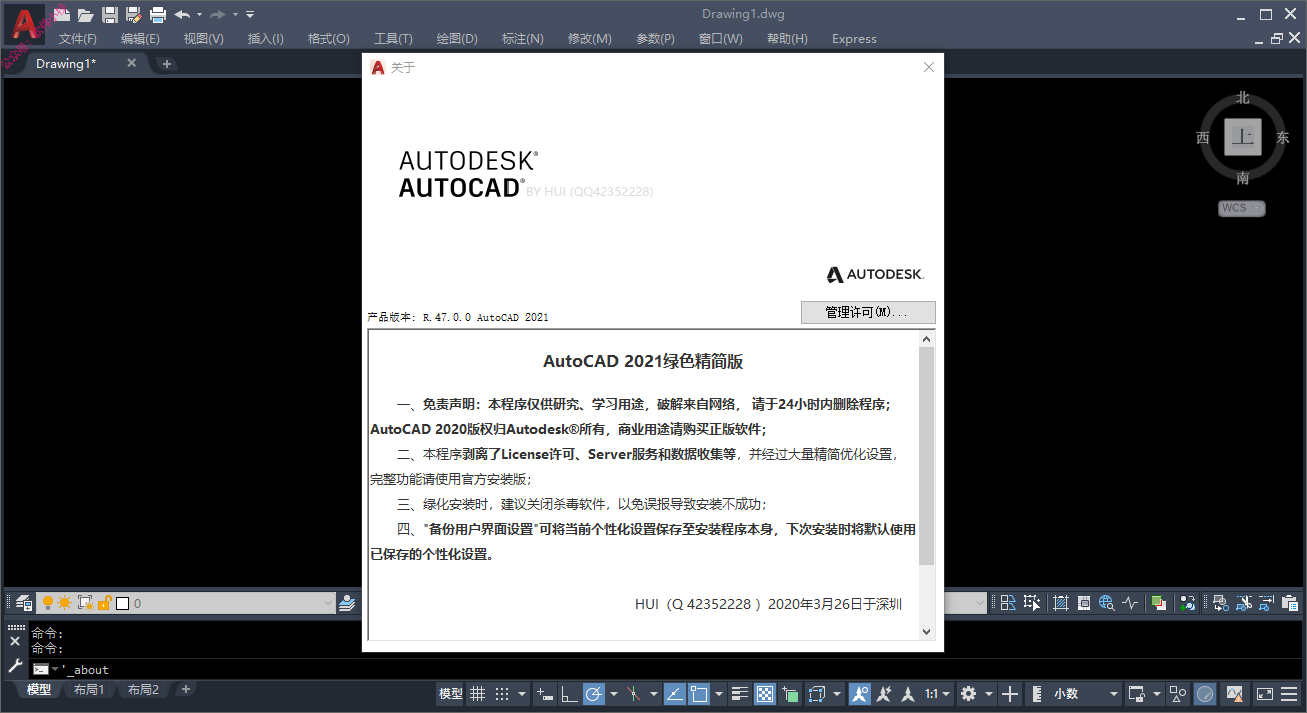
Task: Expand the undo history dropdown arrow
Action: (199, 14)
